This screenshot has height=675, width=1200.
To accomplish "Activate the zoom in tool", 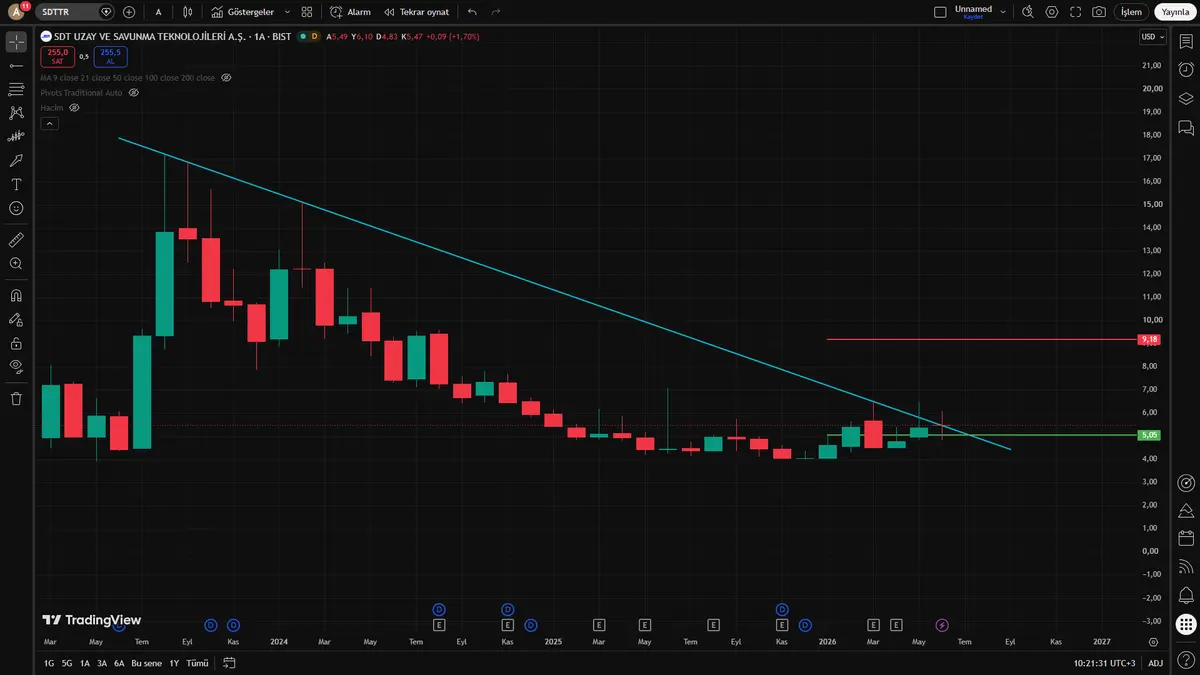I will [x=16, y=264].
